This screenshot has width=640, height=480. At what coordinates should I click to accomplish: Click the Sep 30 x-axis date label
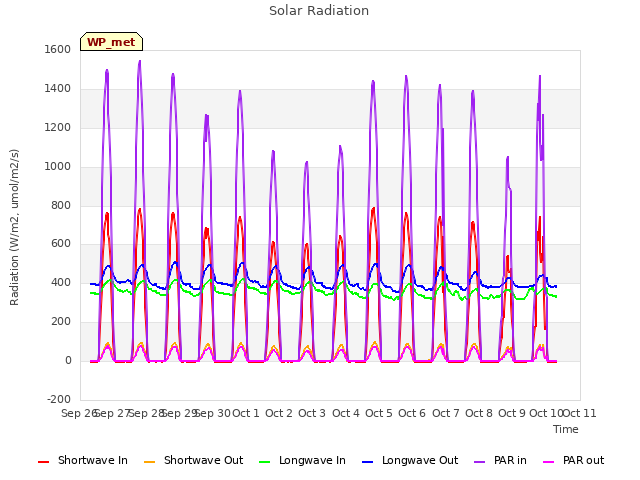point(213,413)
